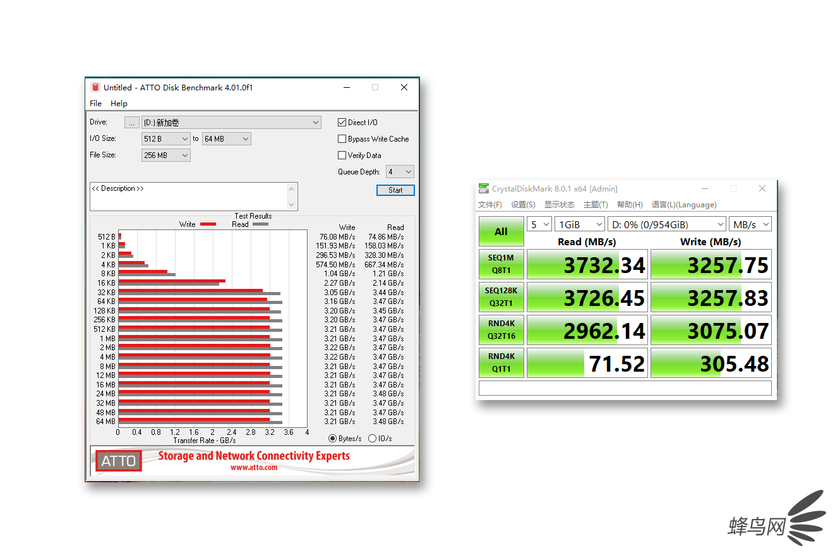This screenshot has height=560, width=840.
Task: Click the ATTO Disk Benchmark title icon
Action: pyautogui.click(x=95, y=87)
